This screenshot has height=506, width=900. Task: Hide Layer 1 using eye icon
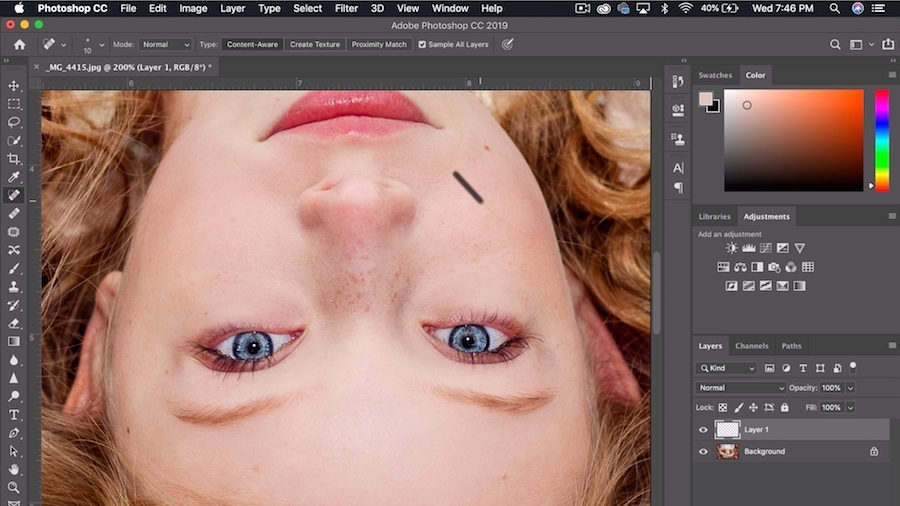(x=703, y=430)
